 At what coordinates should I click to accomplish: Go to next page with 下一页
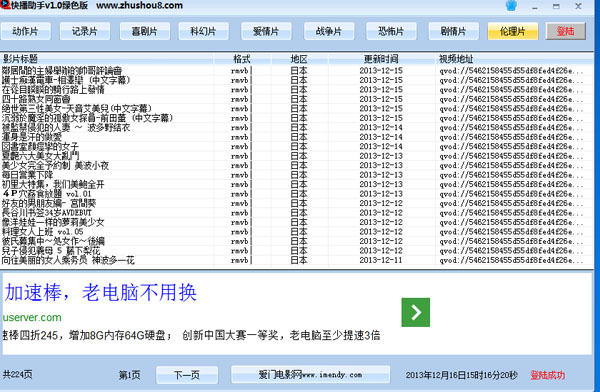click(187, 375)
